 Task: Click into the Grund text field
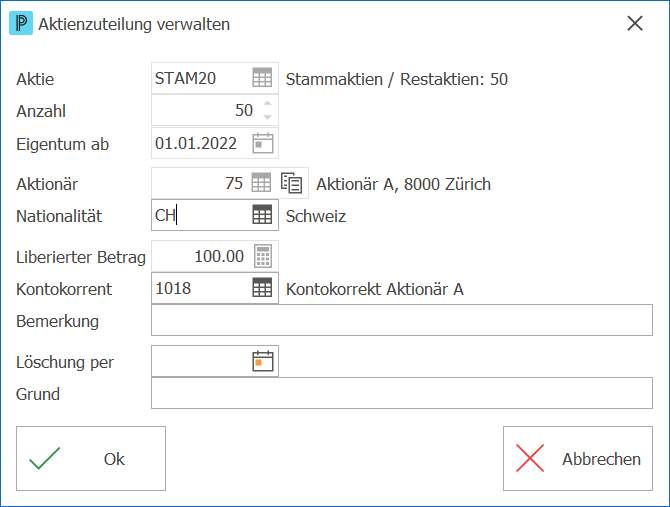tap(402, 393)
